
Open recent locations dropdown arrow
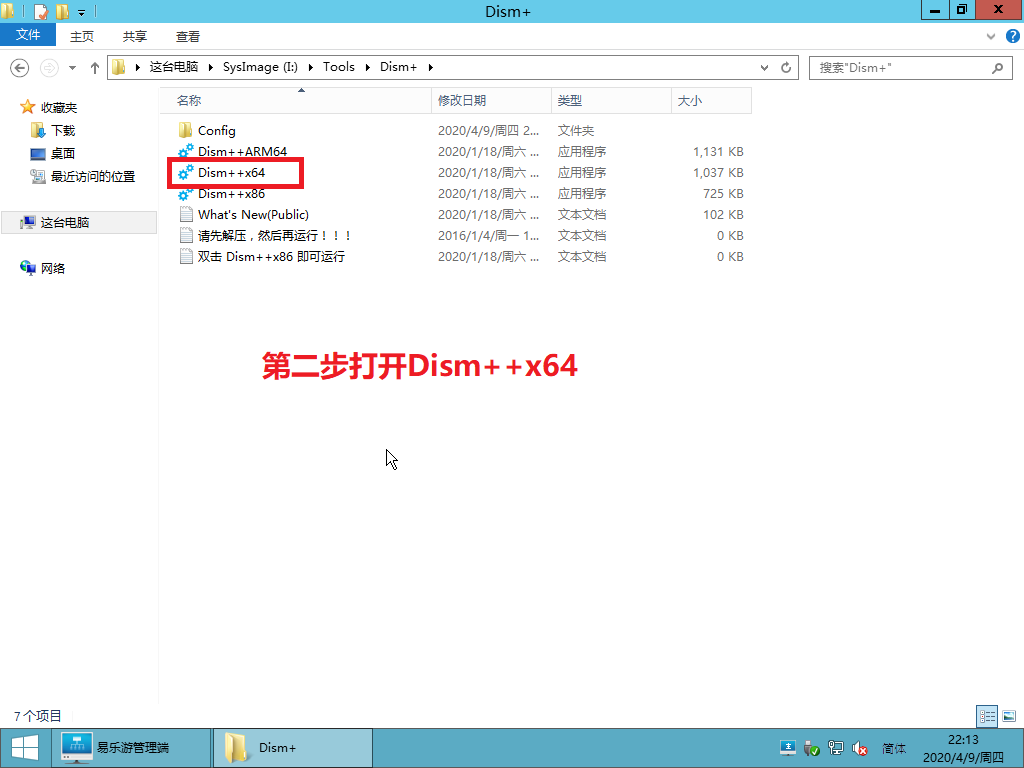coord(72,67)
